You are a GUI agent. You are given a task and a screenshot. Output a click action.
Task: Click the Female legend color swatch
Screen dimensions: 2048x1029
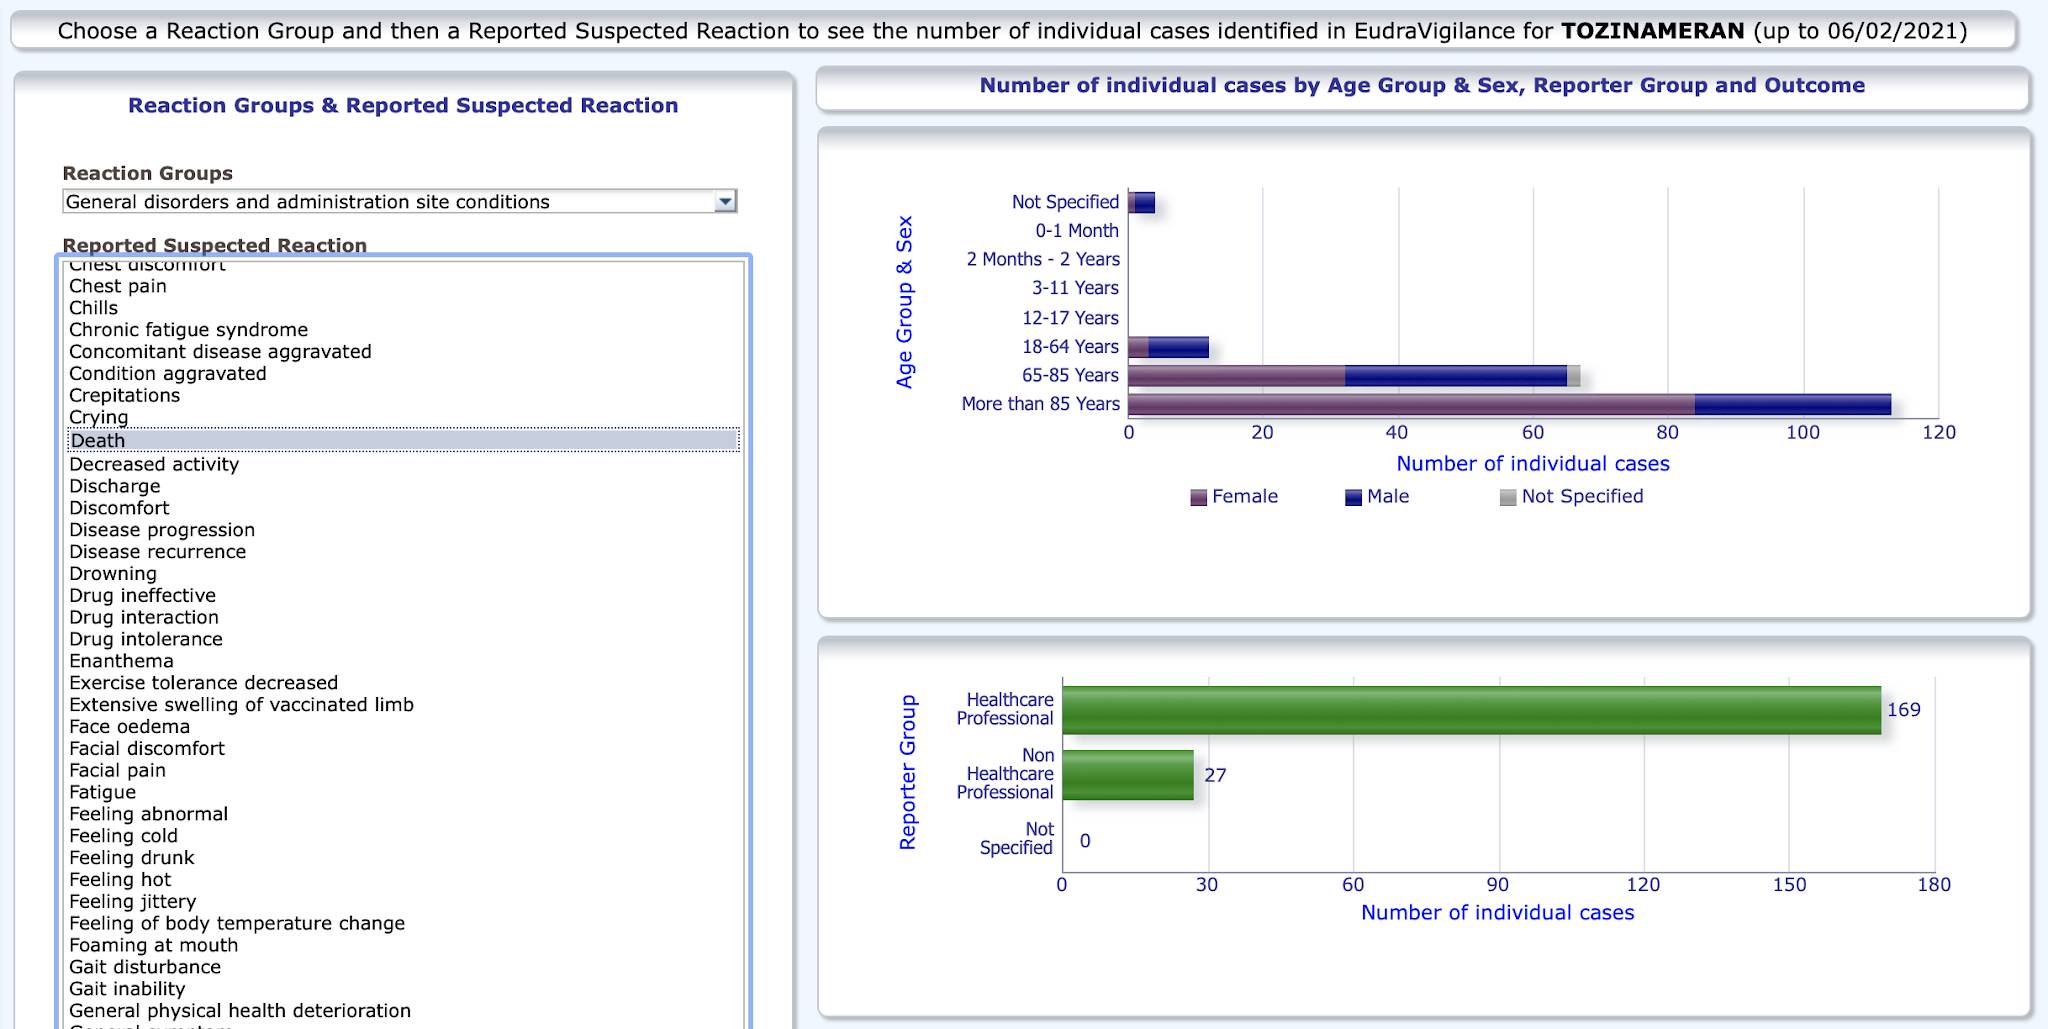tap(1198, 498)
